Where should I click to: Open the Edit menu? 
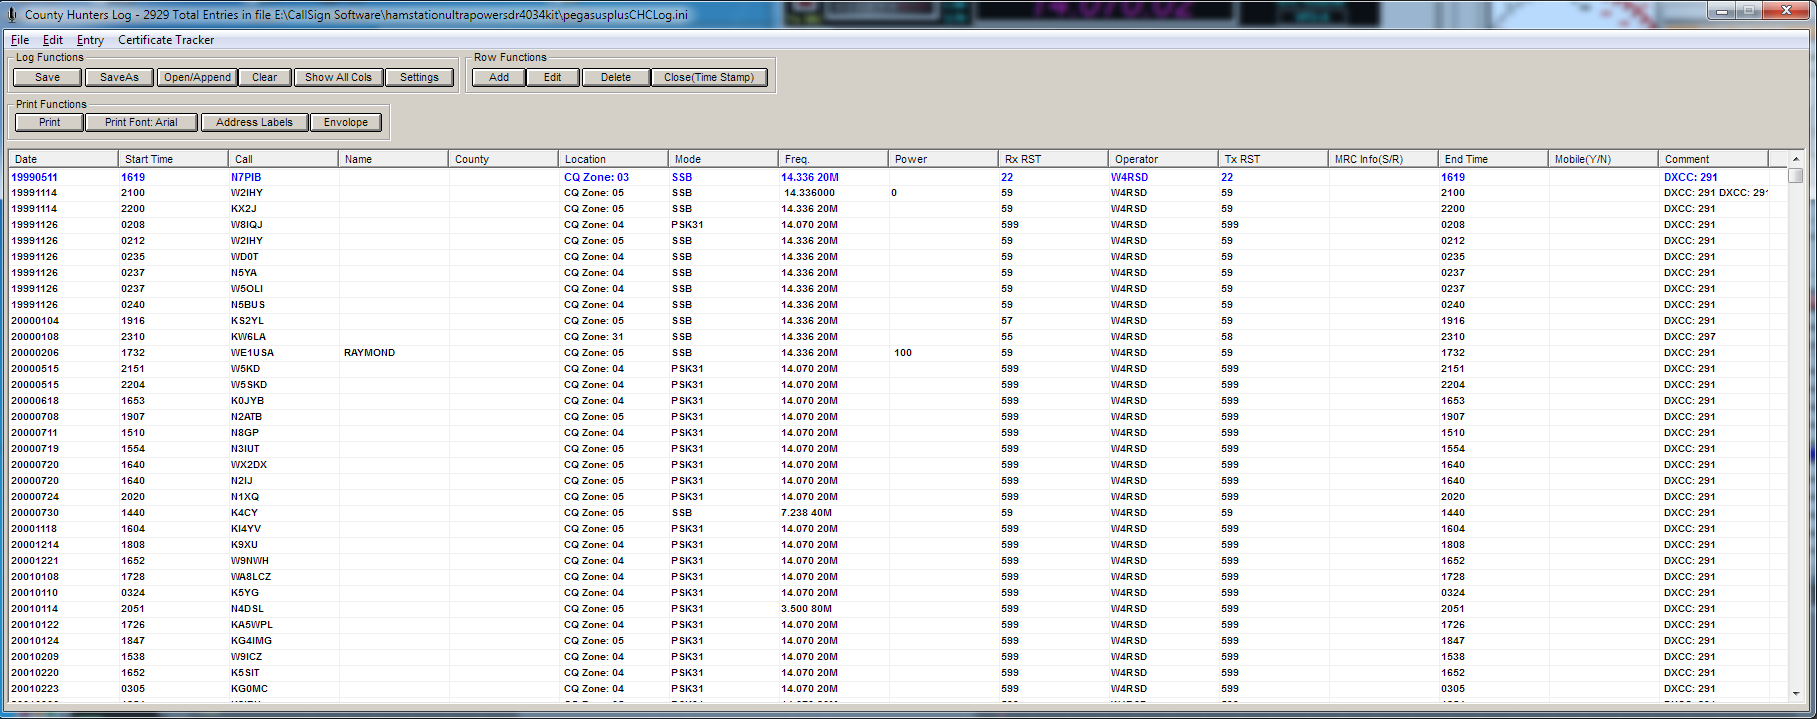coord(53,40)
